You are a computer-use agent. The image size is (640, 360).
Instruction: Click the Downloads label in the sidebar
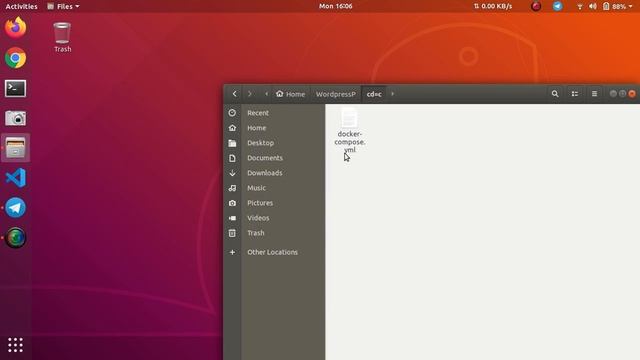point(264,173)
